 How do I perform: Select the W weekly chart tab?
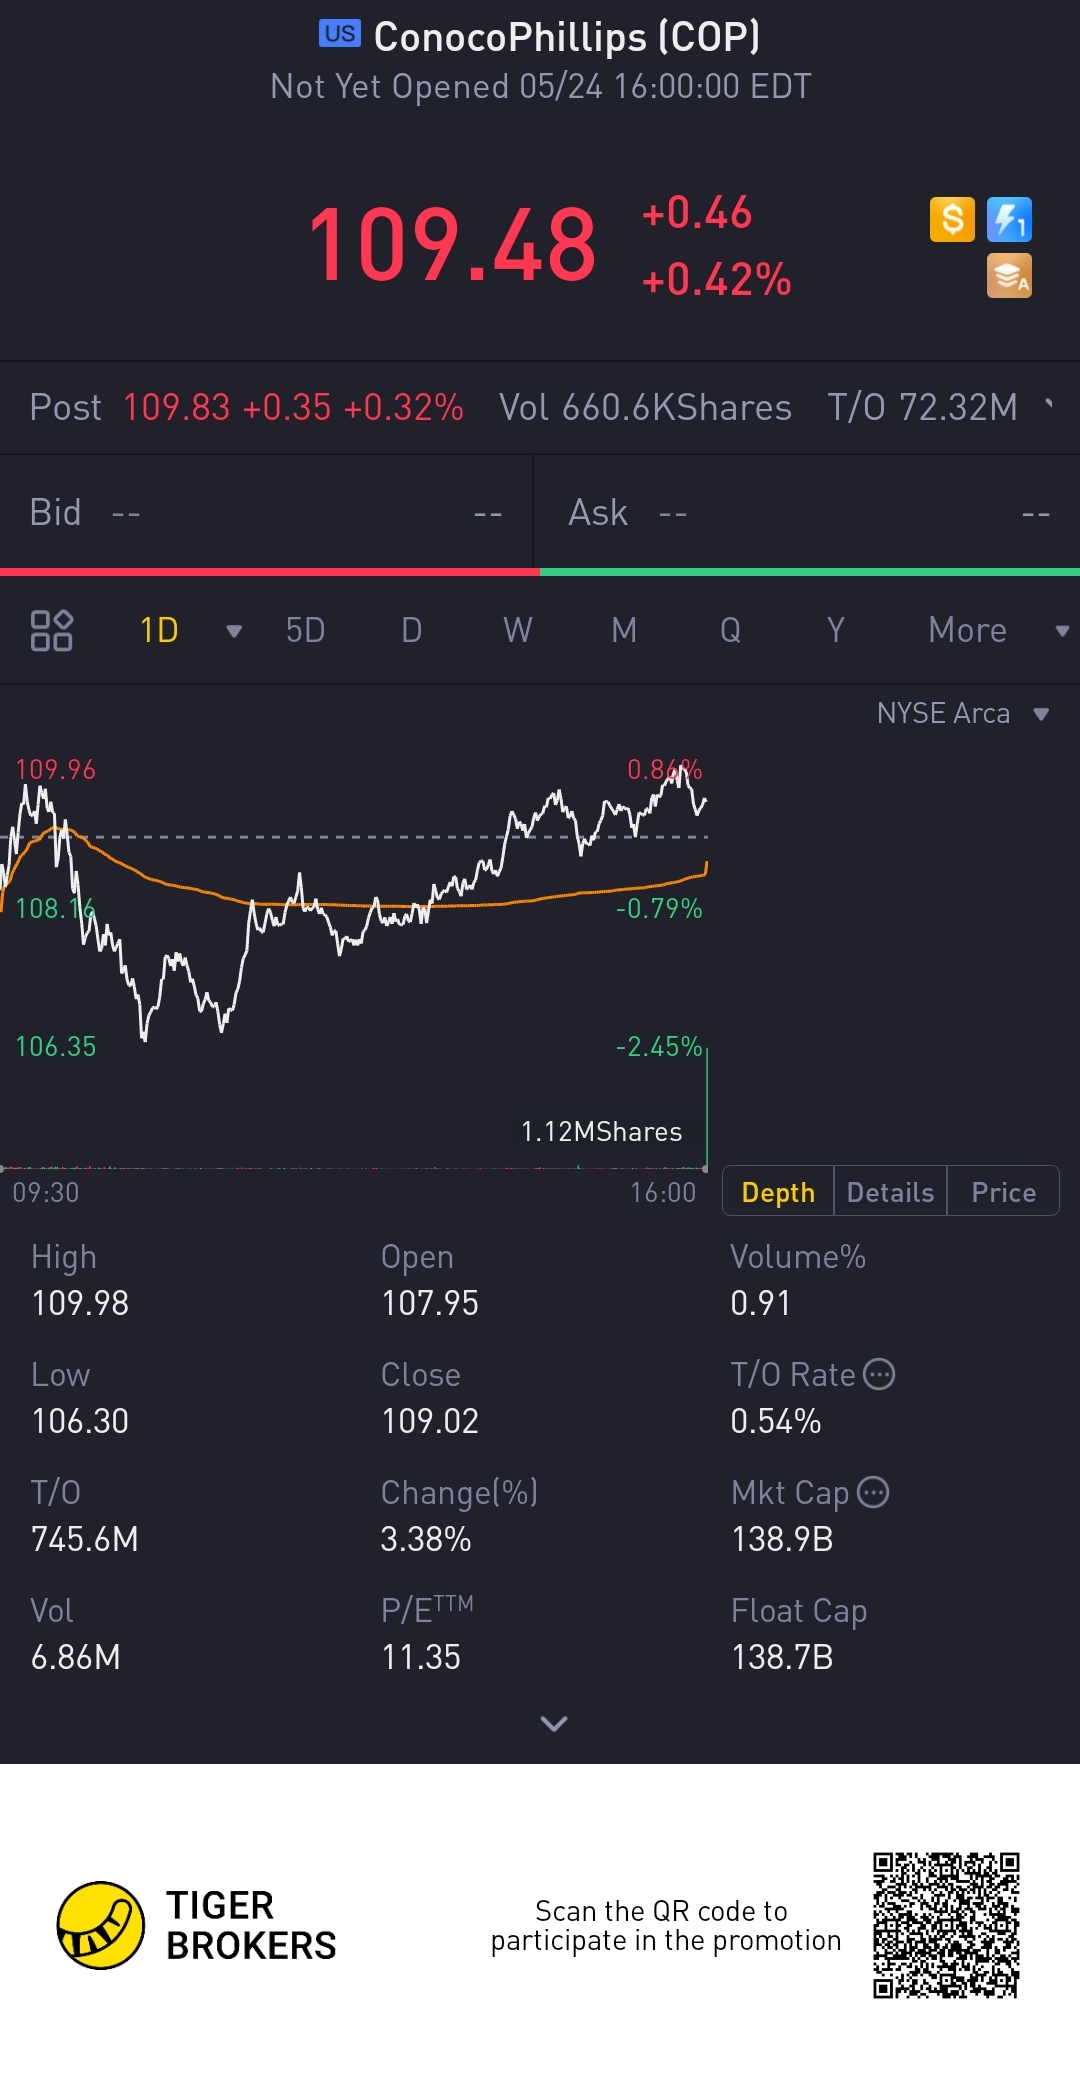[517, 630]
